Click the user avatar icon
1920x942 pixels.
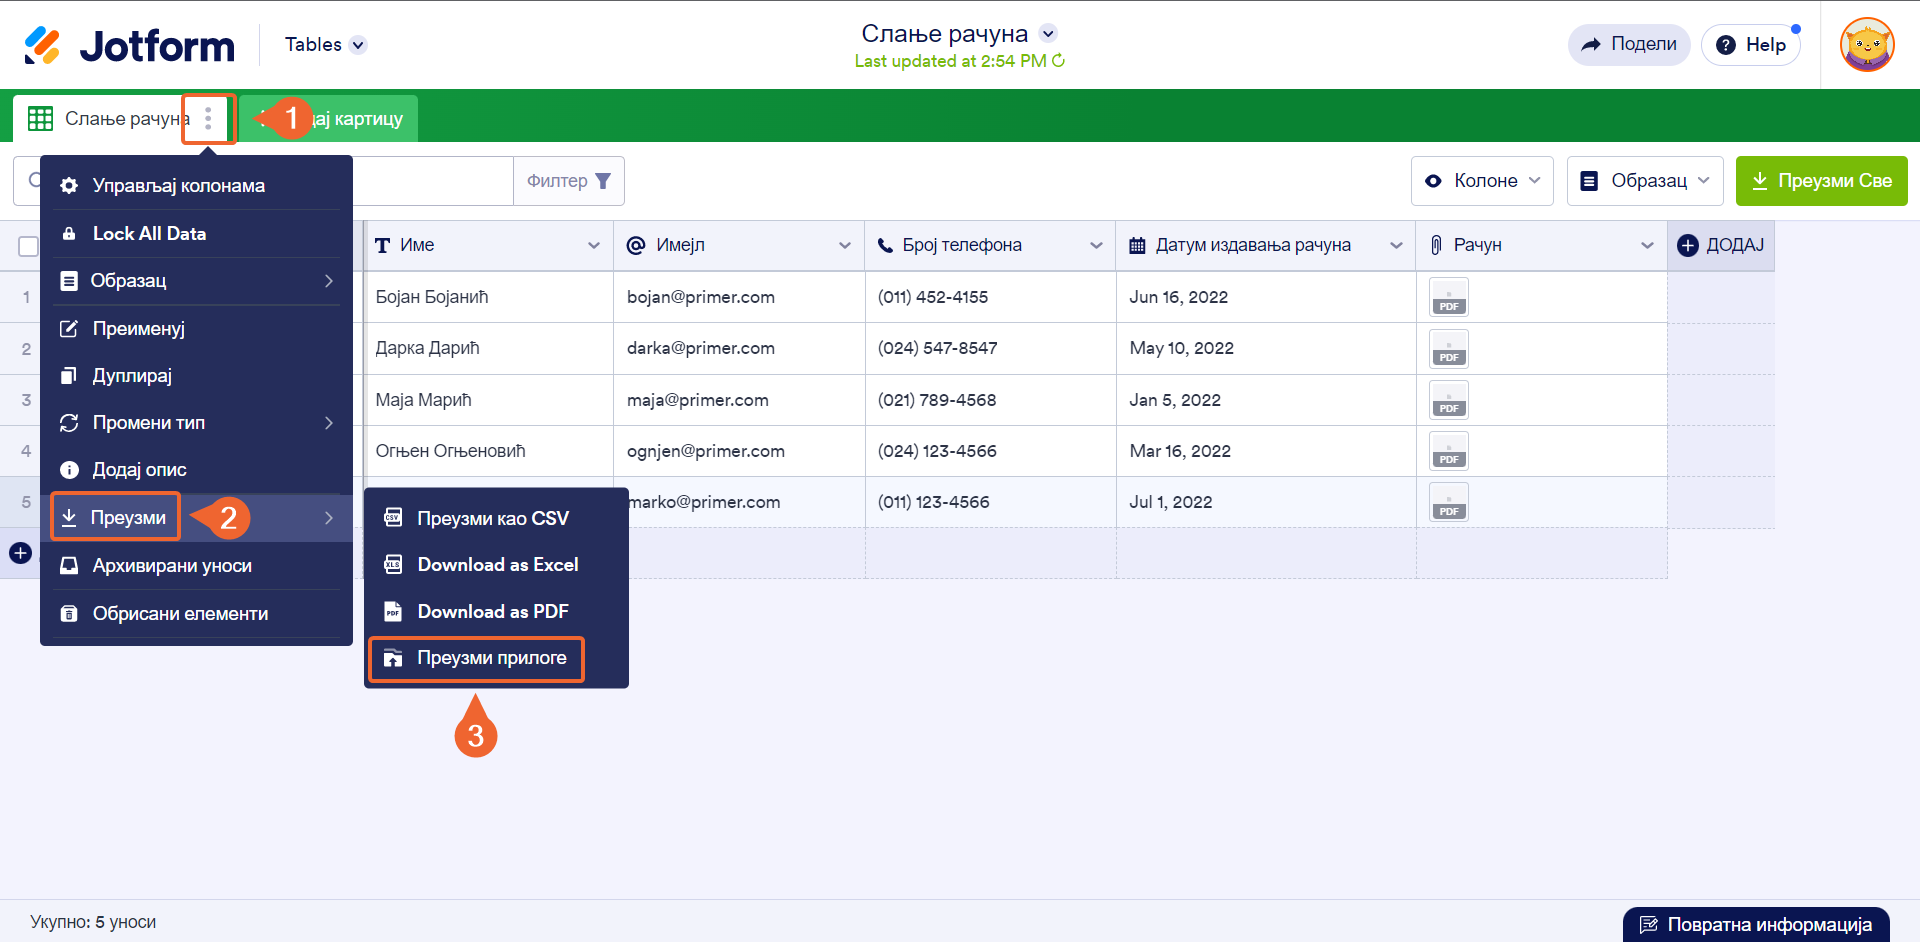(x=1867, y=45)
